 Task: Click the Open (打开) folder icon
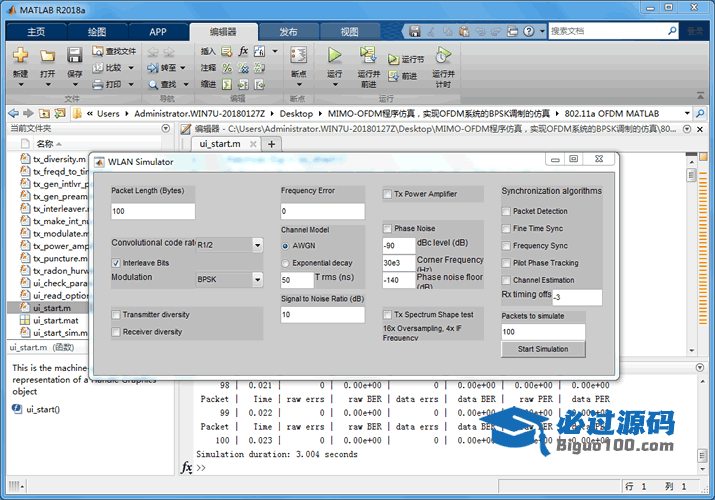[47, 56]
